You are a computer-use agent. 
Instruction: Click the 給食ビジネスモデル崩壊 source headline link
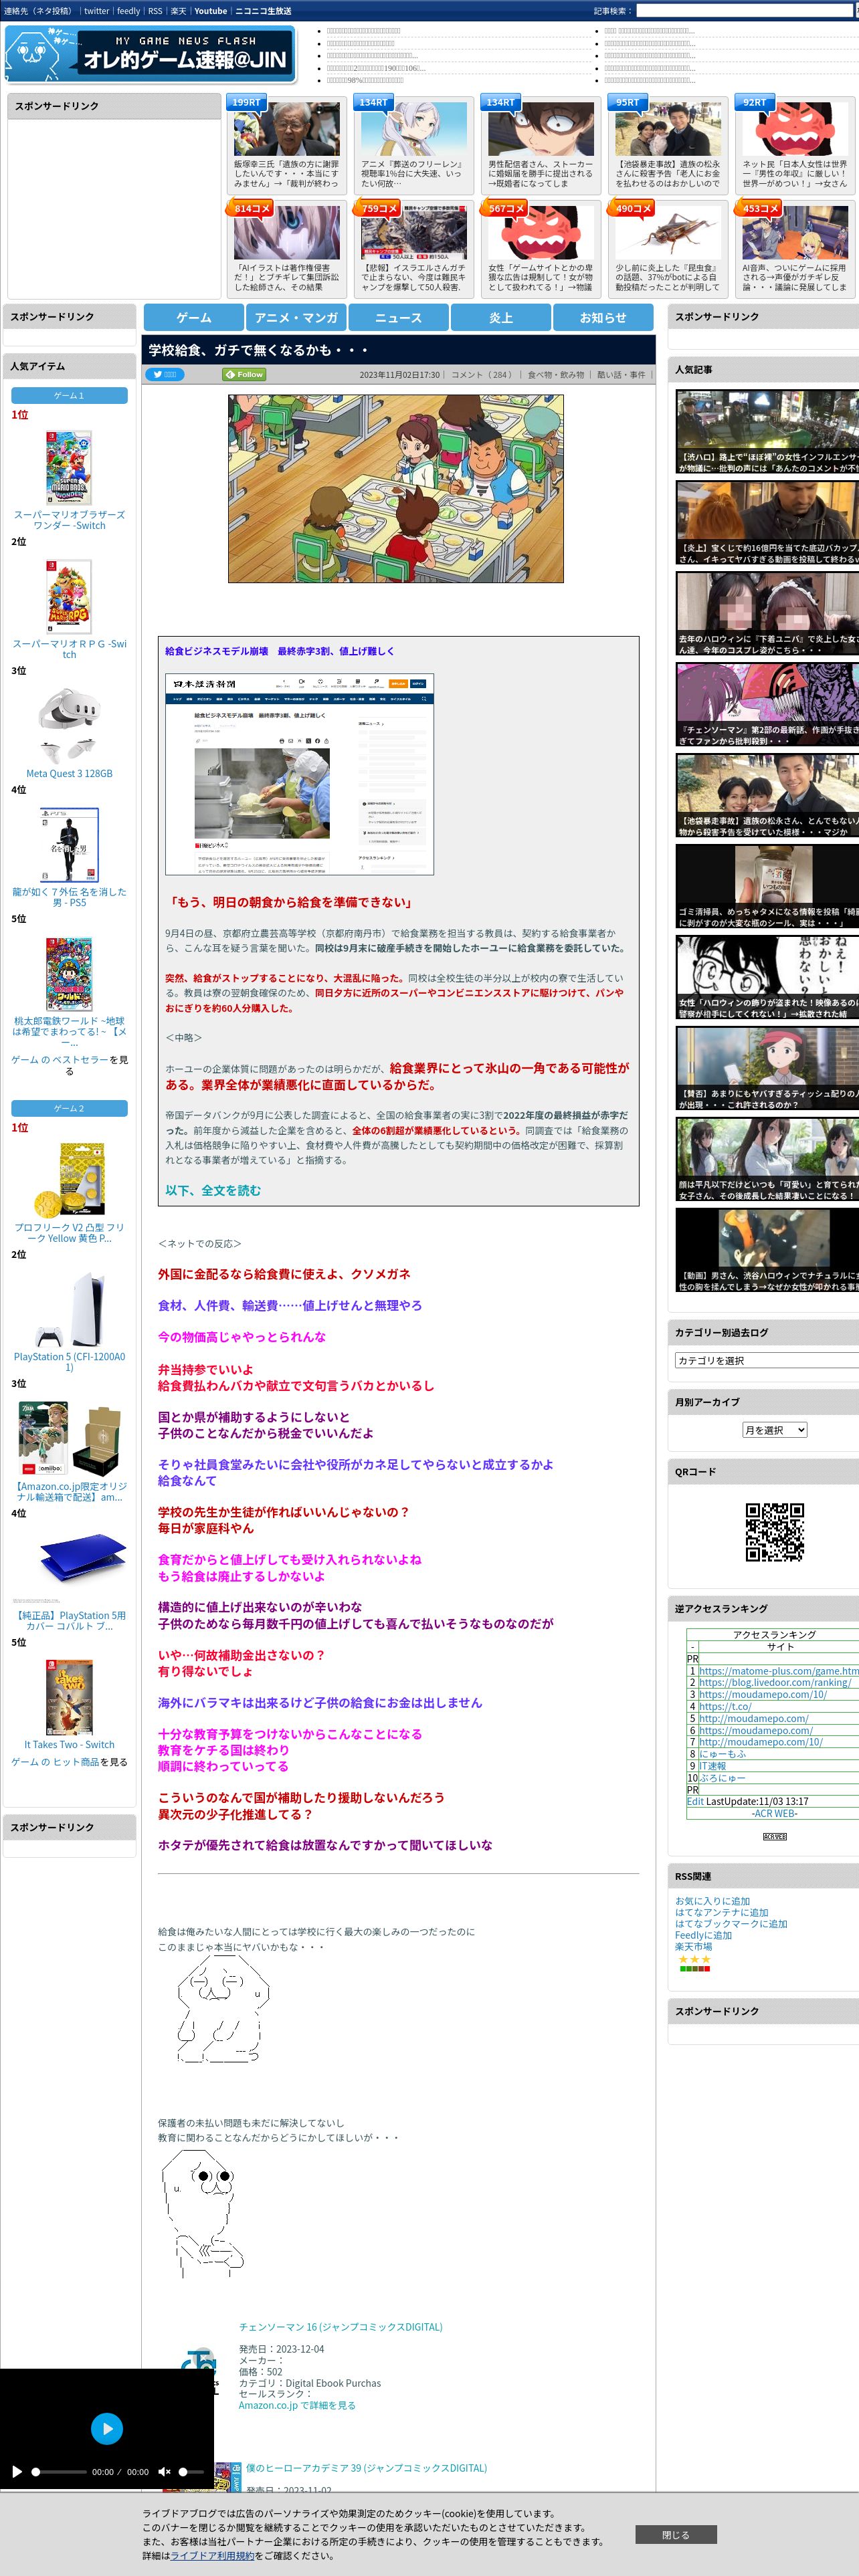coord(280,651)
